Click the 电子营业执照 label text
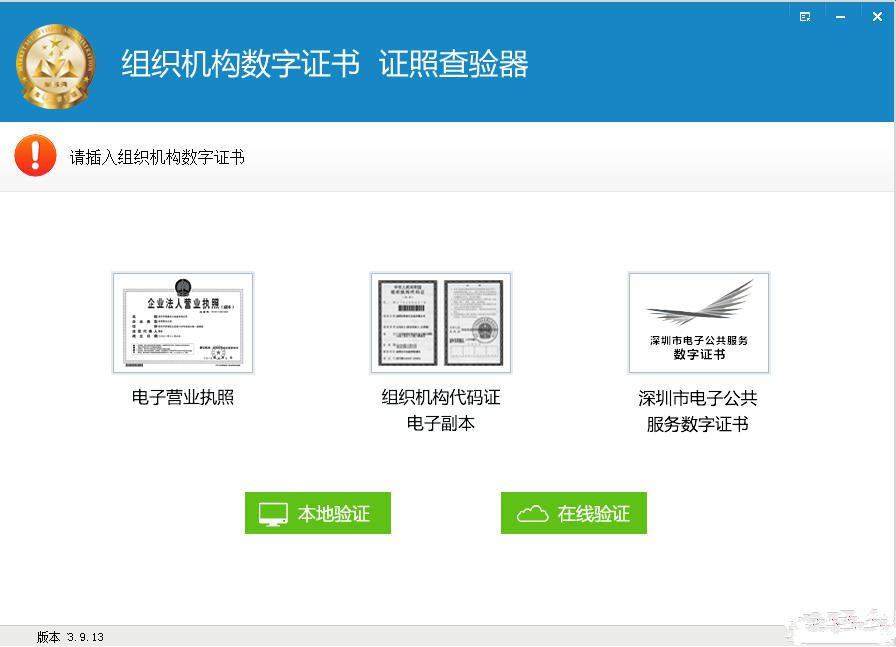 click(183, 399)
